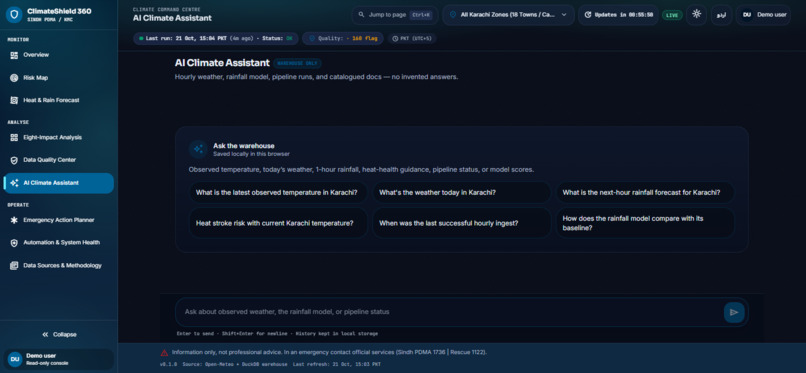Screen dimensions: 806x373
Task: Open Heat & Rain Forecast
Action: click(x=59, y=100)
